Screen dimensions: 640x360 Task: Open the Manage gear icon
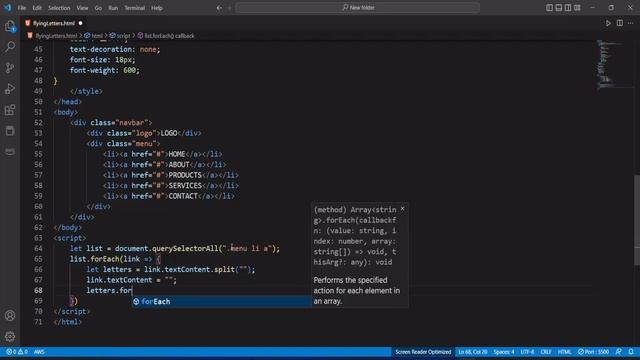click(x=10, y=336)
